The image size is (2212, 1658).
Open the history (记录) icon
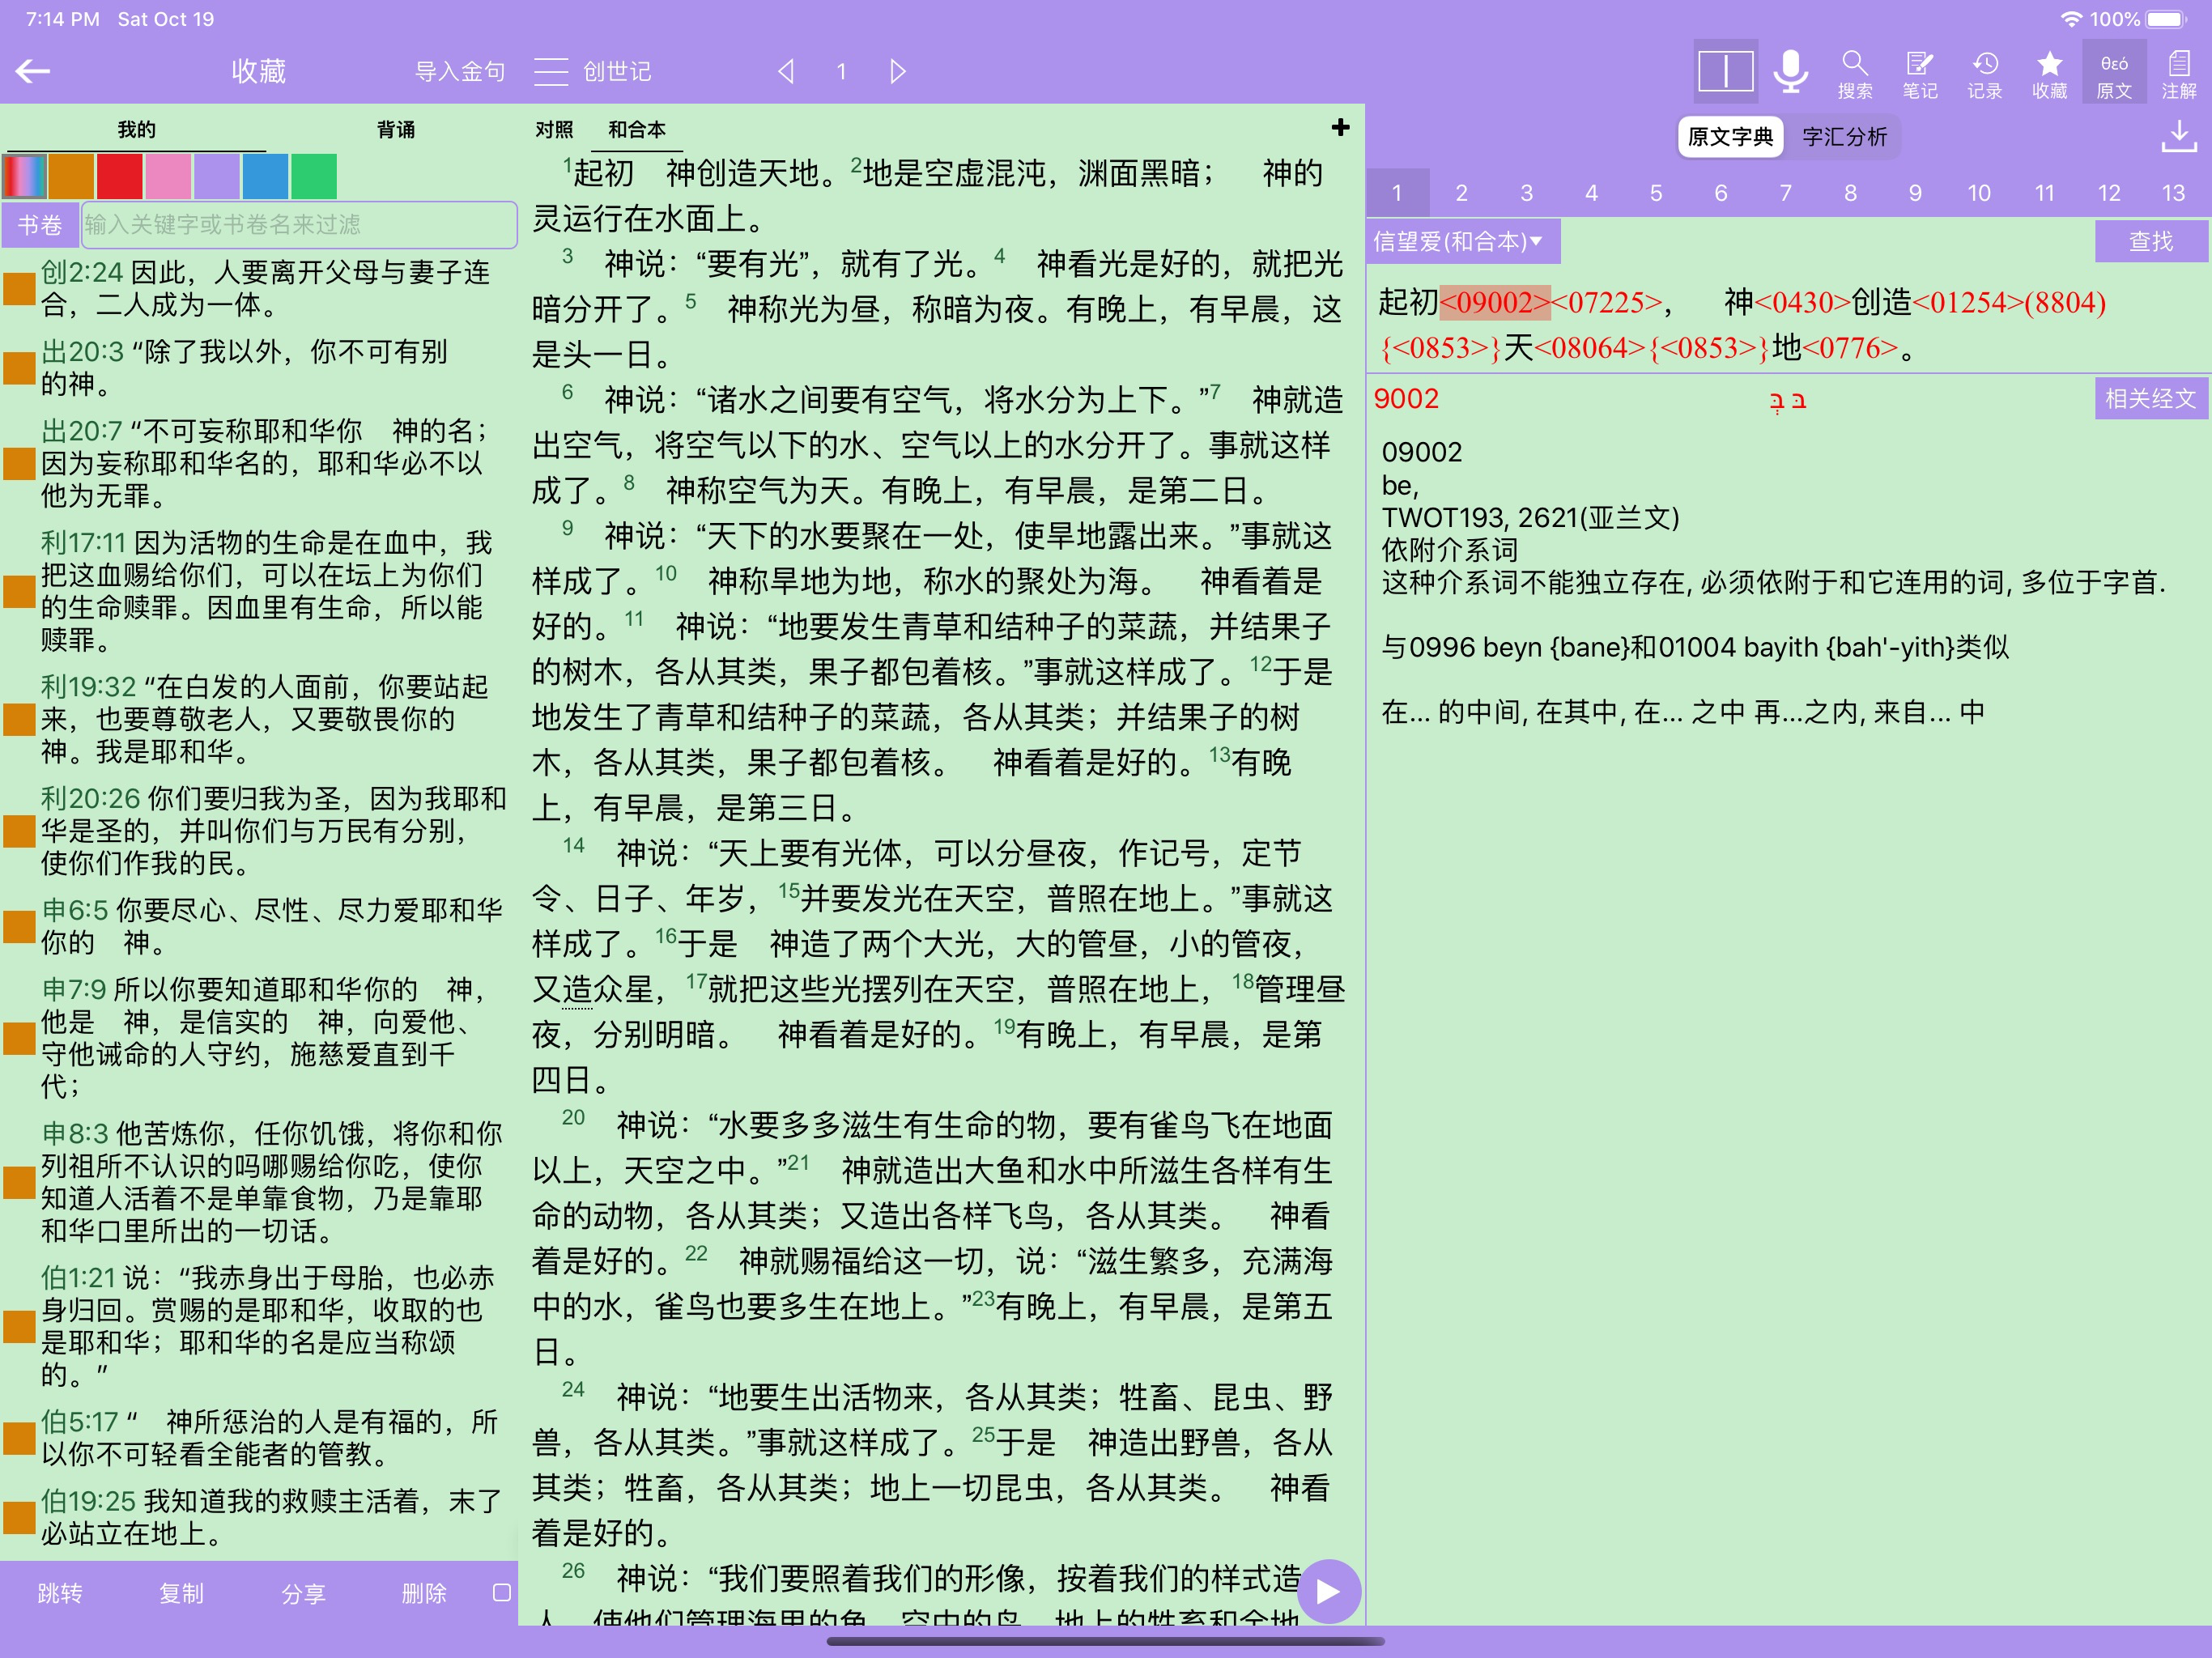(1985, 75)
